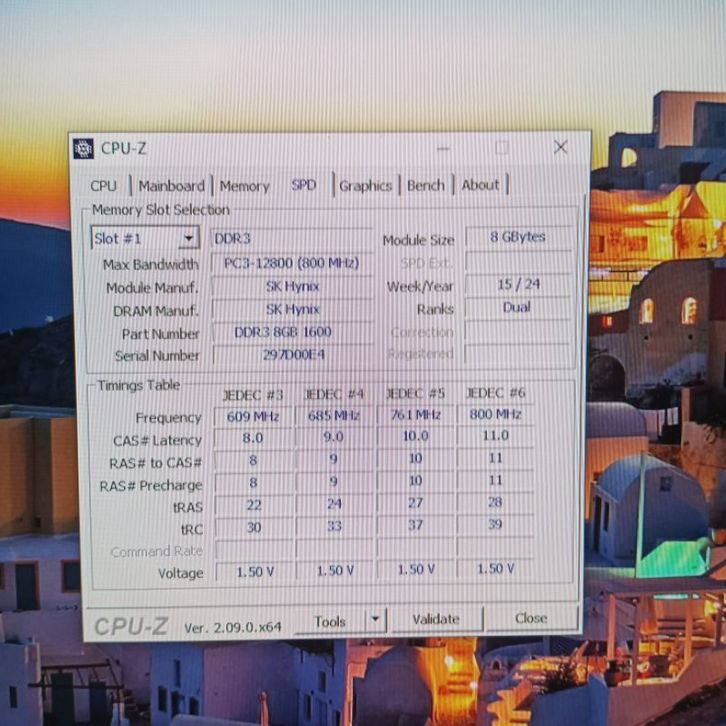Screen dimensions: 726x726
Task: Go to the About tab
Action: pyautogui.click(x=480, y=185)
